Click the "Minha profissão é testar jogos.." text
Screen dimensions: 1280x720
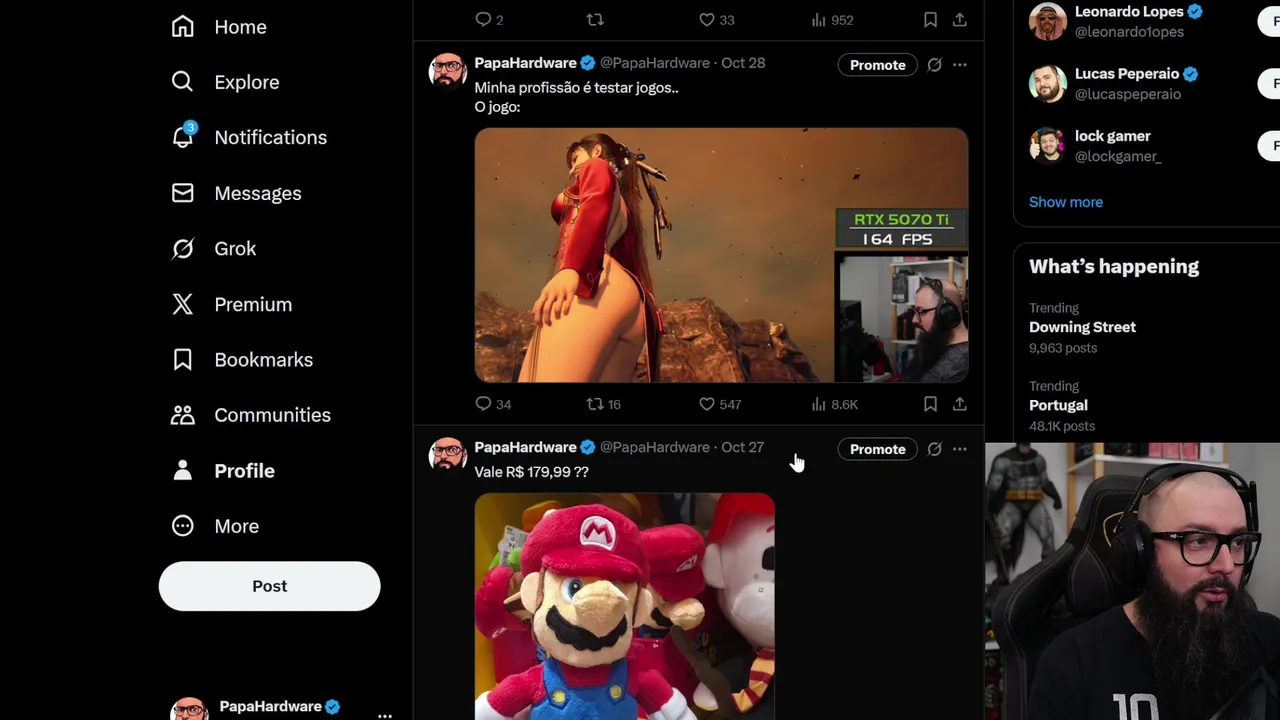click(576, 88)
